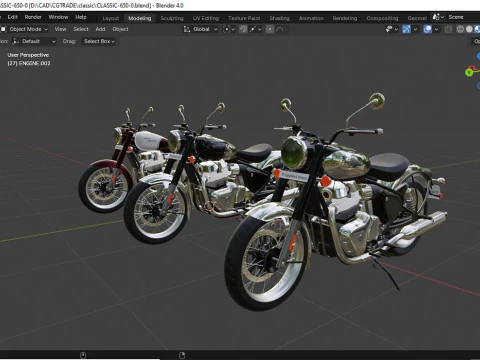The height and width of the screenshot is (360, 480).
Task: Toggle X-Ray mode
Action: pyautogui.click(x=448, y=29)
